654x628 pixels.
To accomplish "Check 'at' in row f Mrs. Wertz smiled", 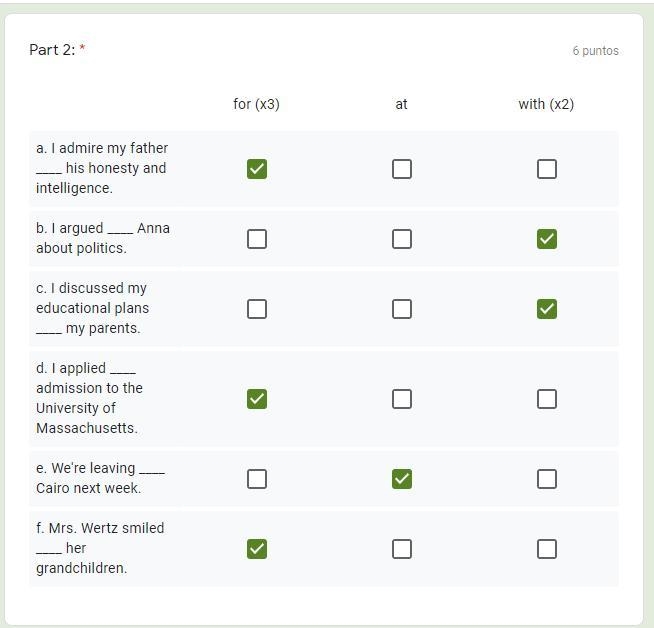I will (402, 549).
